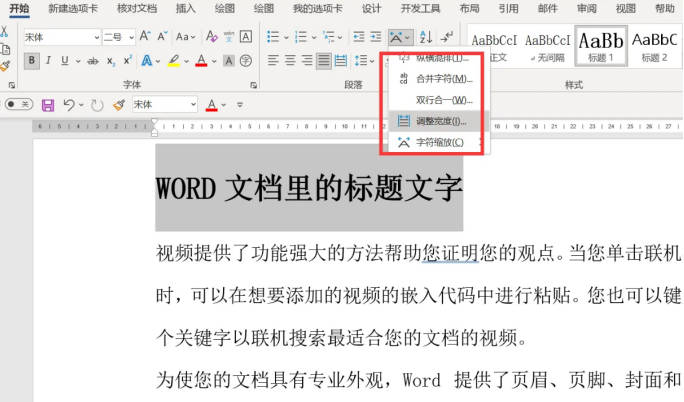Select 合并字符(M) menu item

[437, 79]
